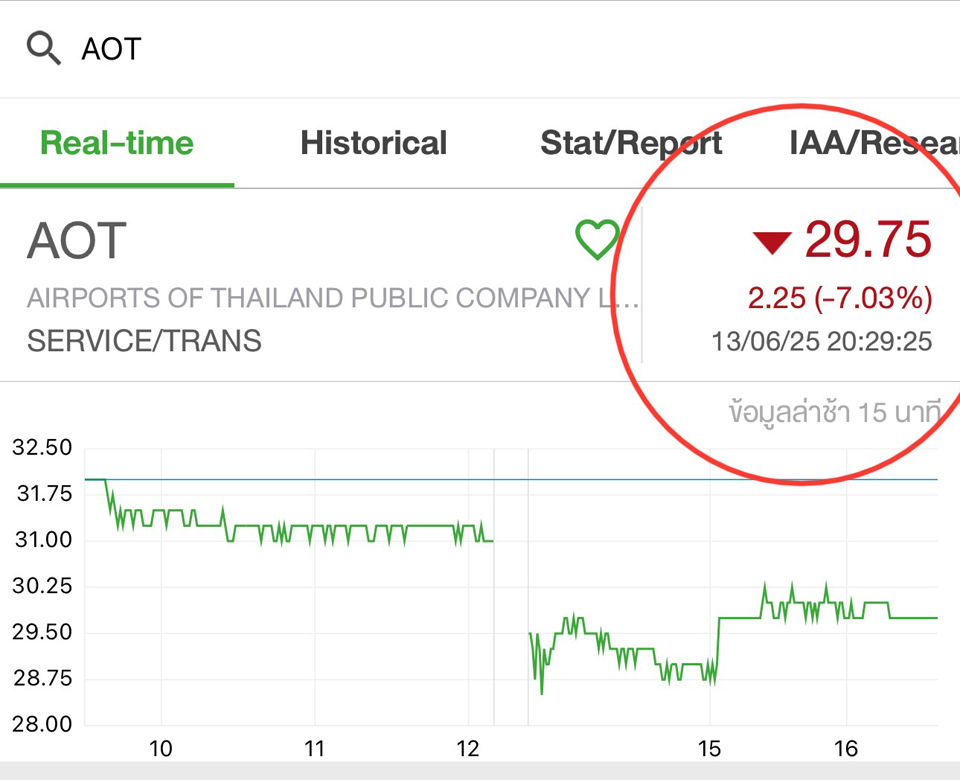Click the change value 2.25 (-7.03%)
The image size is (960, 780).
(x=840, y=298)
